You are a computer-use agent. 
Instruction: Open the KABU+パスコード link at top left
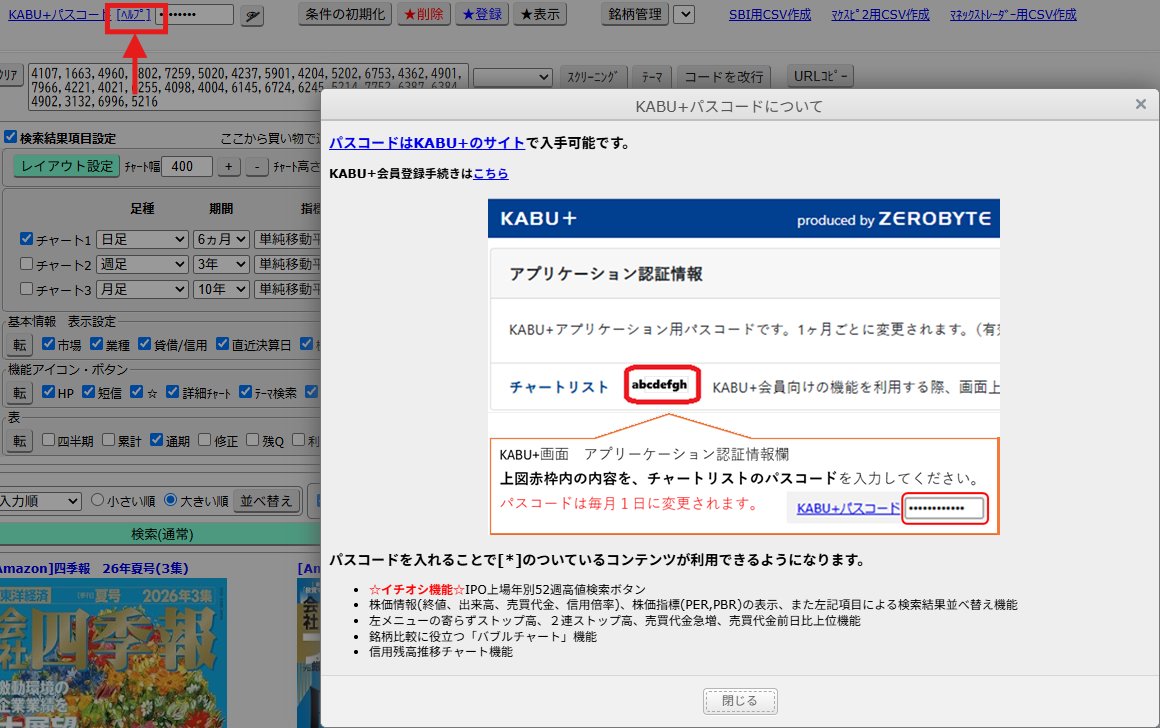[59, 14]
